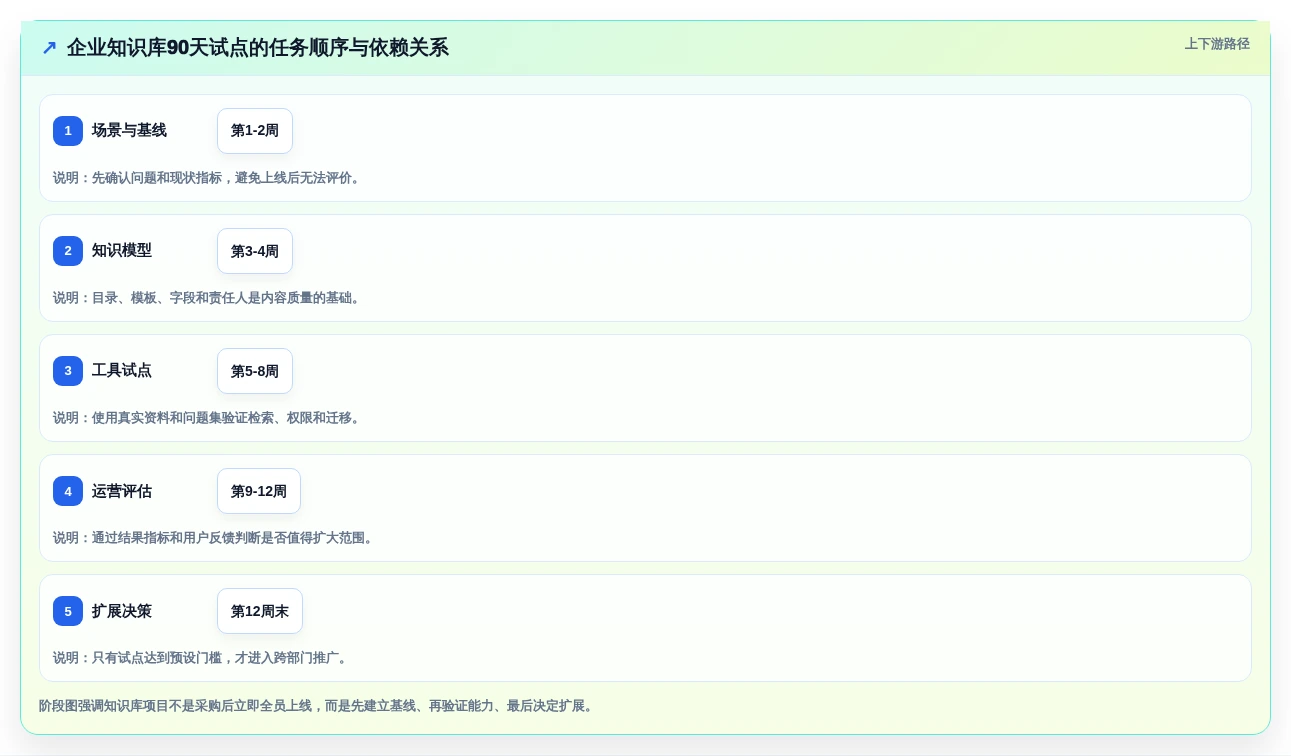The height and width of the screenshot is (756, 1291).
Task: Click the 上下游路径 label
Action: (1217, 44)
